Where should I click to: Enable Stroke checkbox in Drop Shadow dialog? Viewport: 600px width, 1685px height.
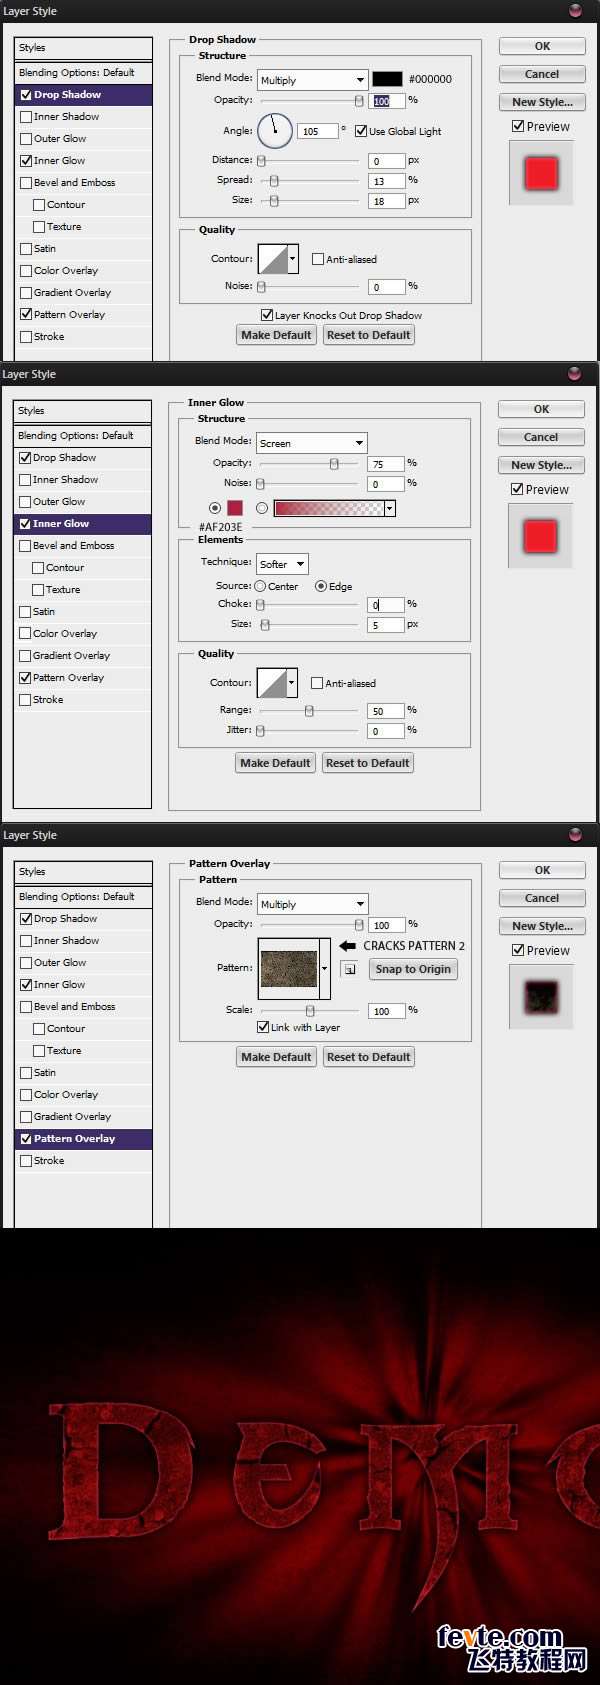26,337
